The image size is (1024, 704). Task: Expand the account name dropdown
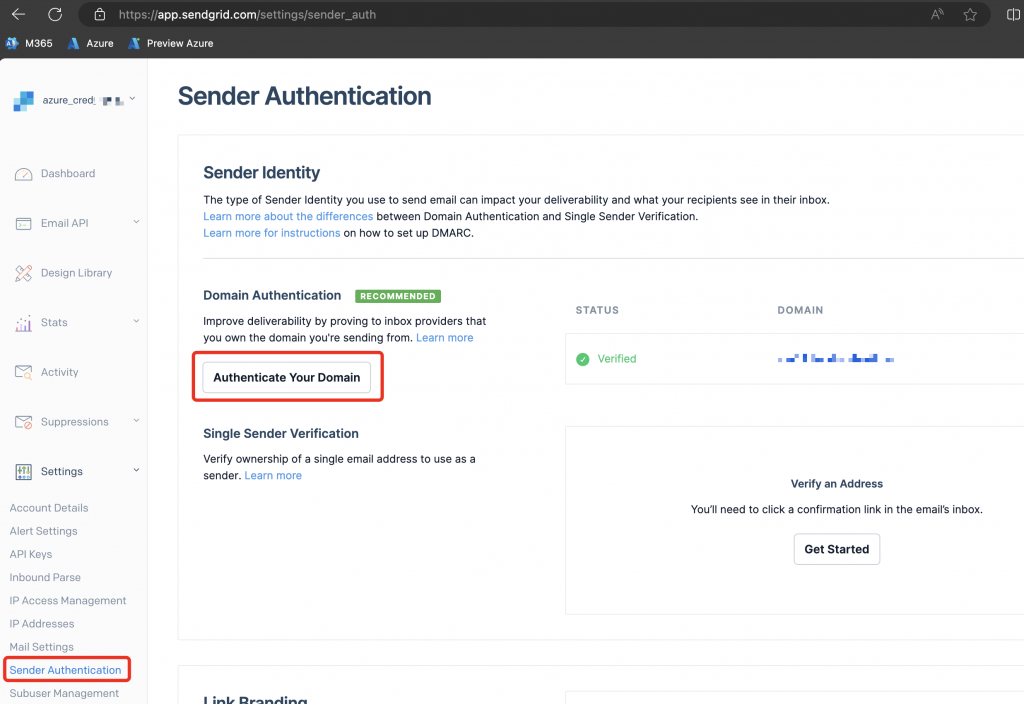pyautogui.click(x=133, y=99)
